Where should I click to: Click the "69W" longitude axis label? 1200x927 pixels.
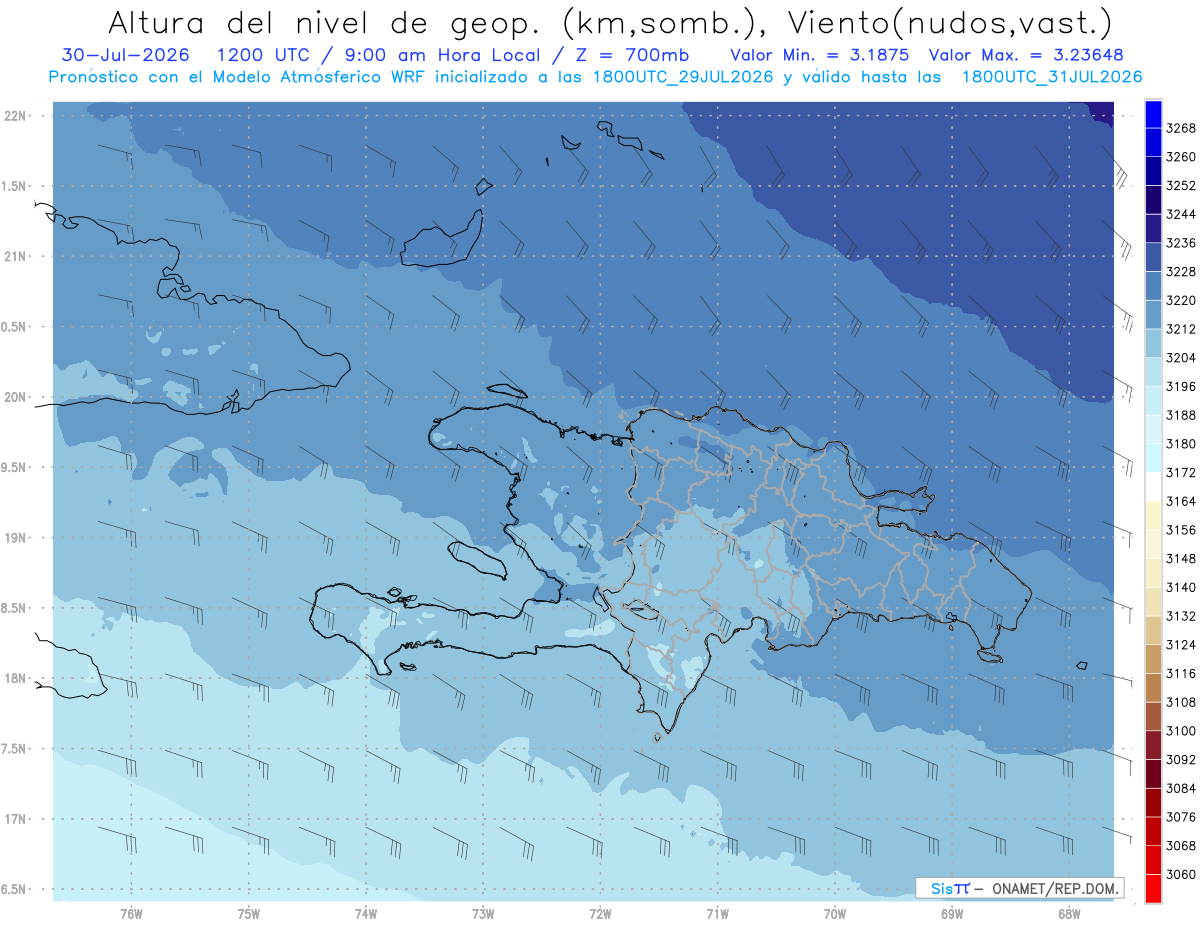coord(951,913)
